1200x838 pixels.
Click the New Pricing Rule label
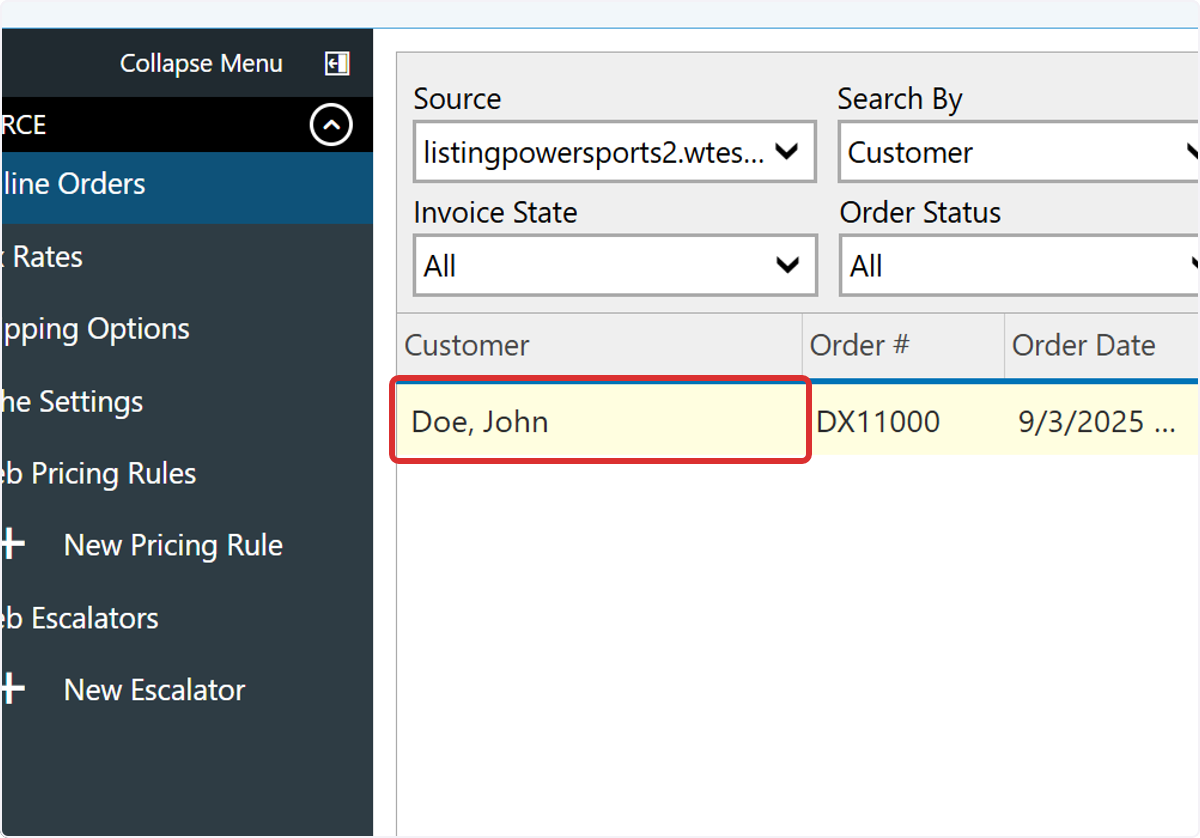(x=173, y=545)
